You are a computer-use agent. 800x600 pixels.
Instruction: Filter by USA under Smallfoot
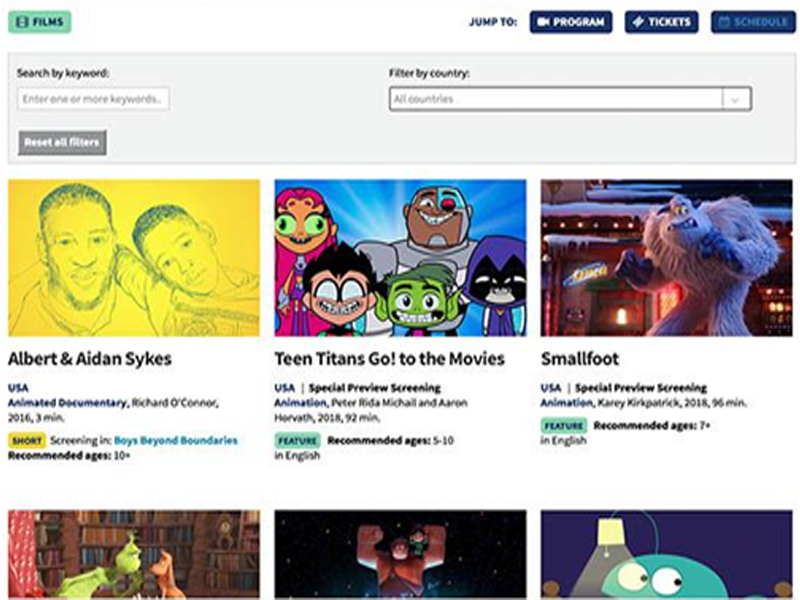[551, 388]
